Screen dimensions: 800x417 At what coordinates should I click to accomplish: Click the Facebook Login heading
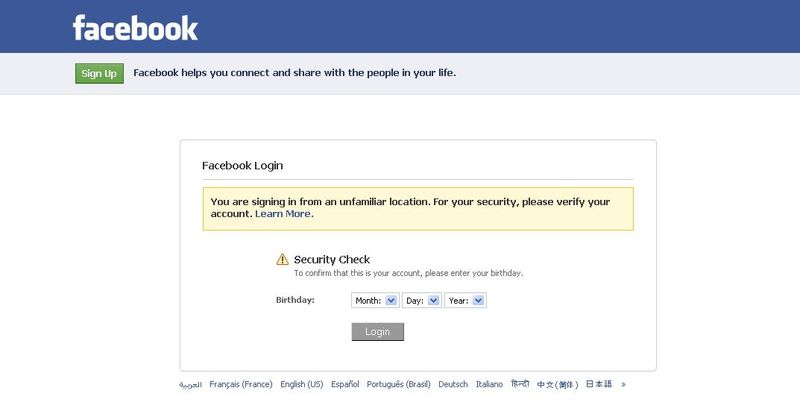[x=242, y=165]
